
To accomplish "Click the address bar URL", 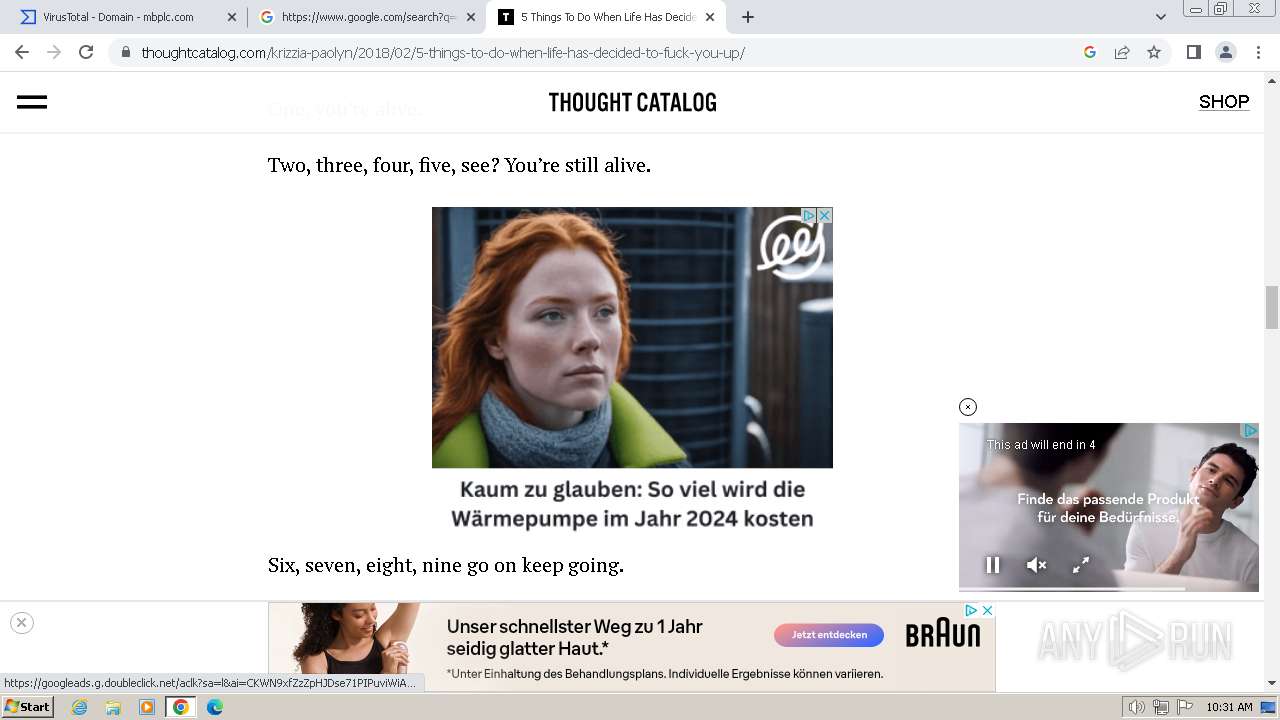I will pos(443,52).
